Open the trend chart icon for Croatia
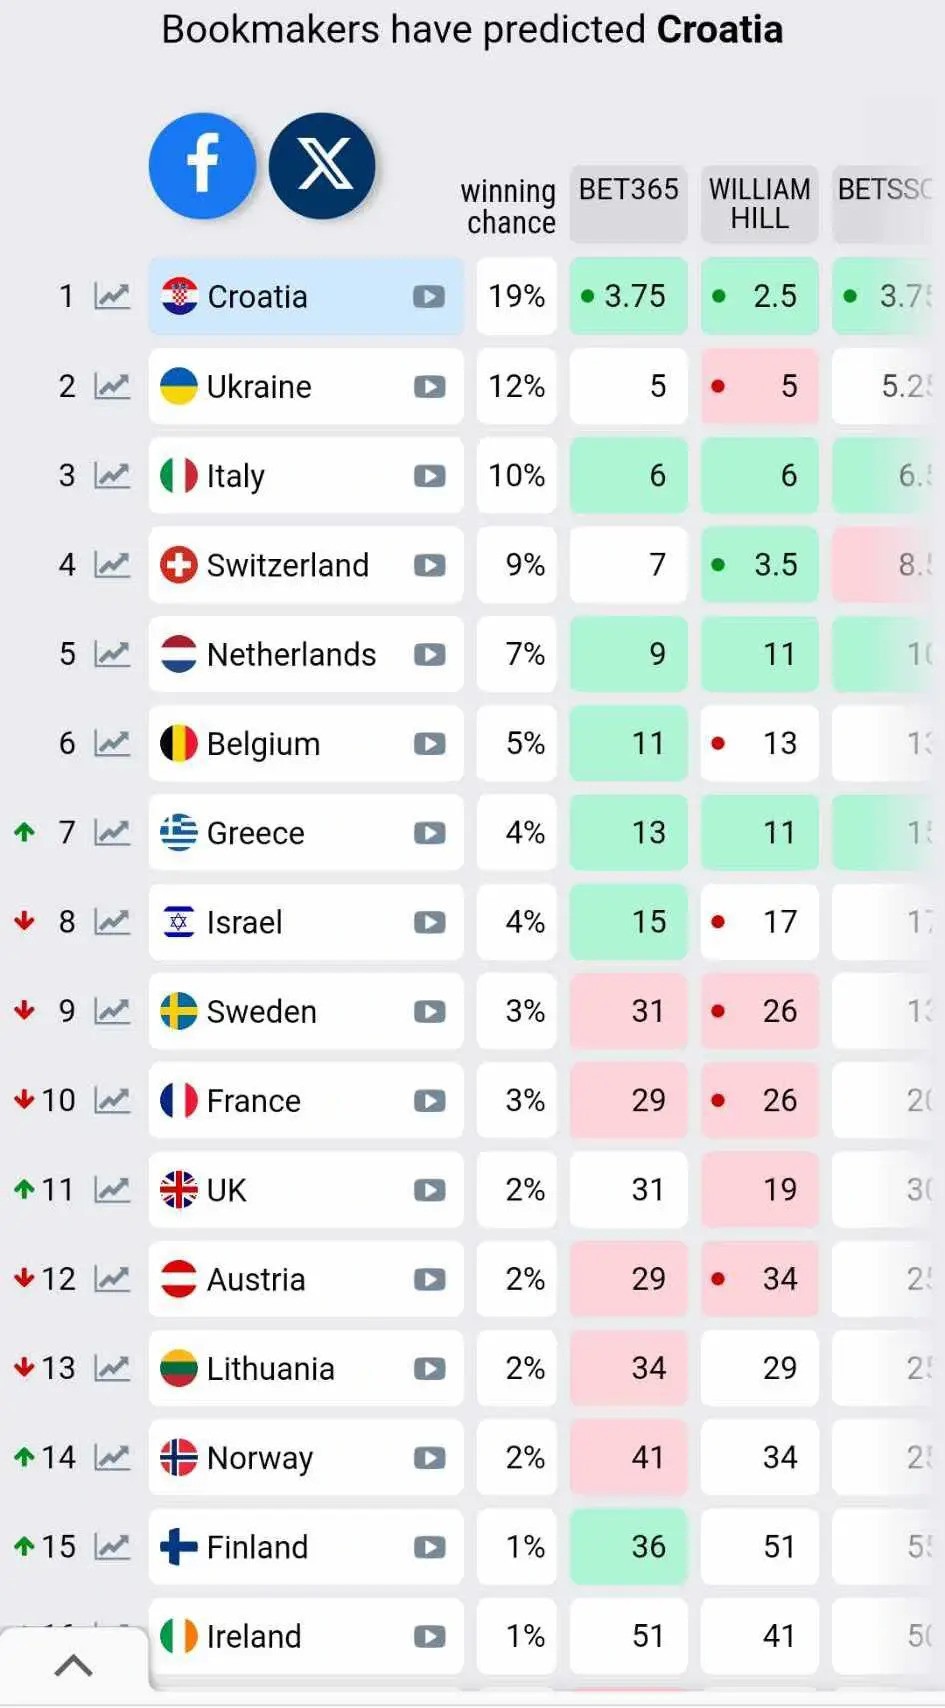 [112, 296]
